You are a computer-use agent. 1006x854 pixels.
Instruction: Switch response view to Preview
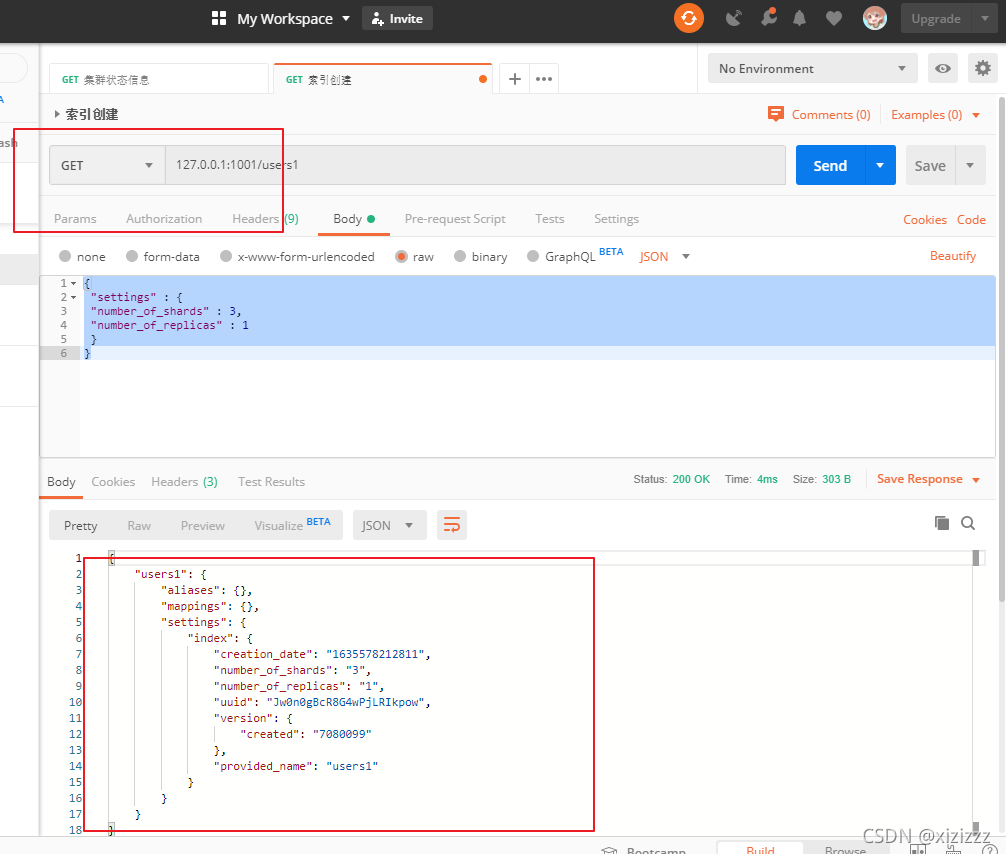click(x=203, y=525)
